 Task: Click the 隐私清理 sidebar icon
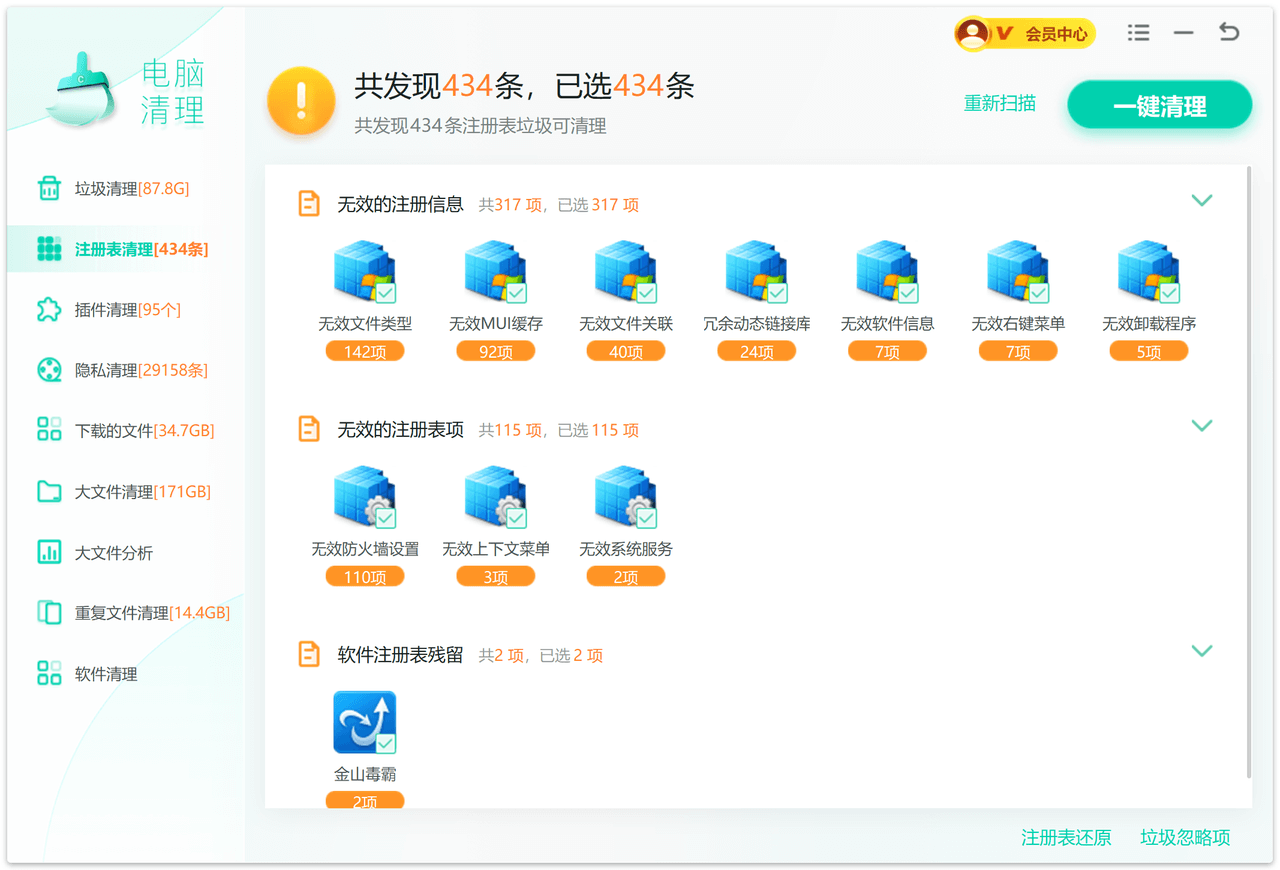pos(49,370)
